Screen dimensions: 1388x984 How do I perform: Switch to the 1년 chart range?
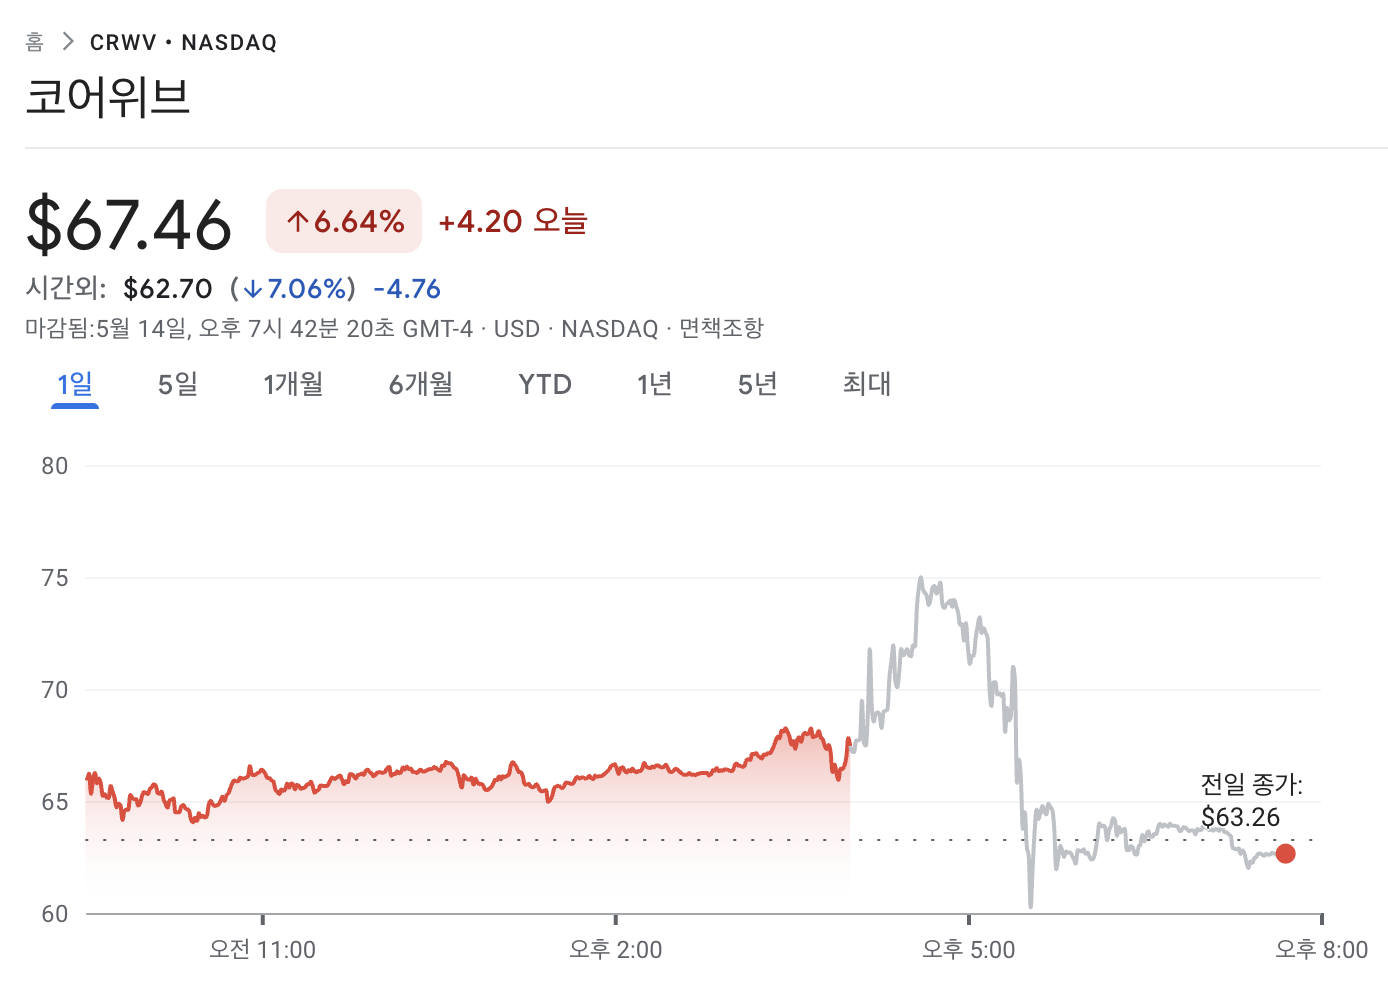pos(654,384)
